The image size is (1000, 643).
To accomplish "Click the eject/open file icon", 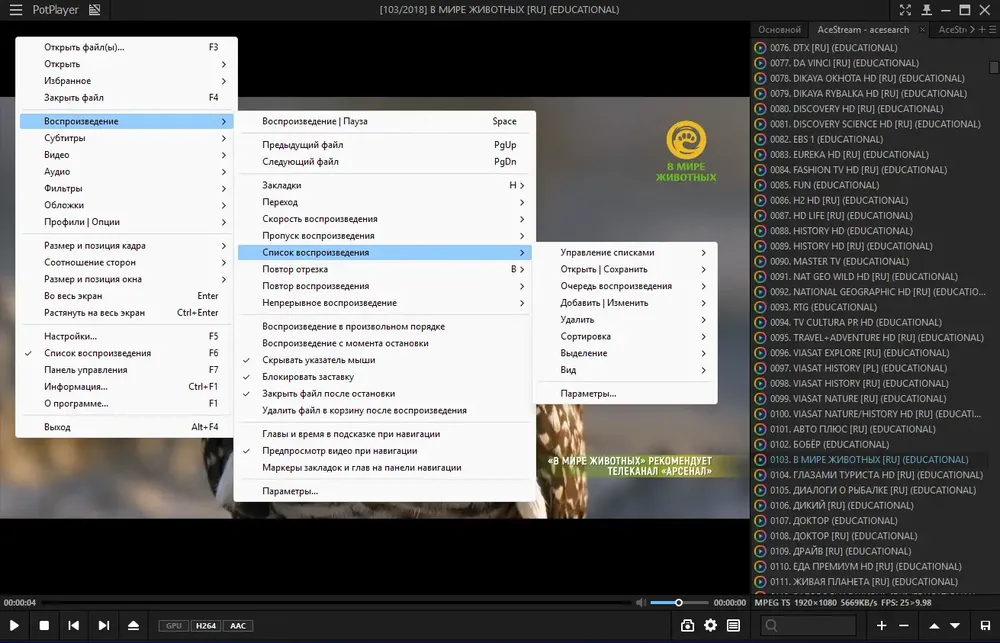I will 133,626.
